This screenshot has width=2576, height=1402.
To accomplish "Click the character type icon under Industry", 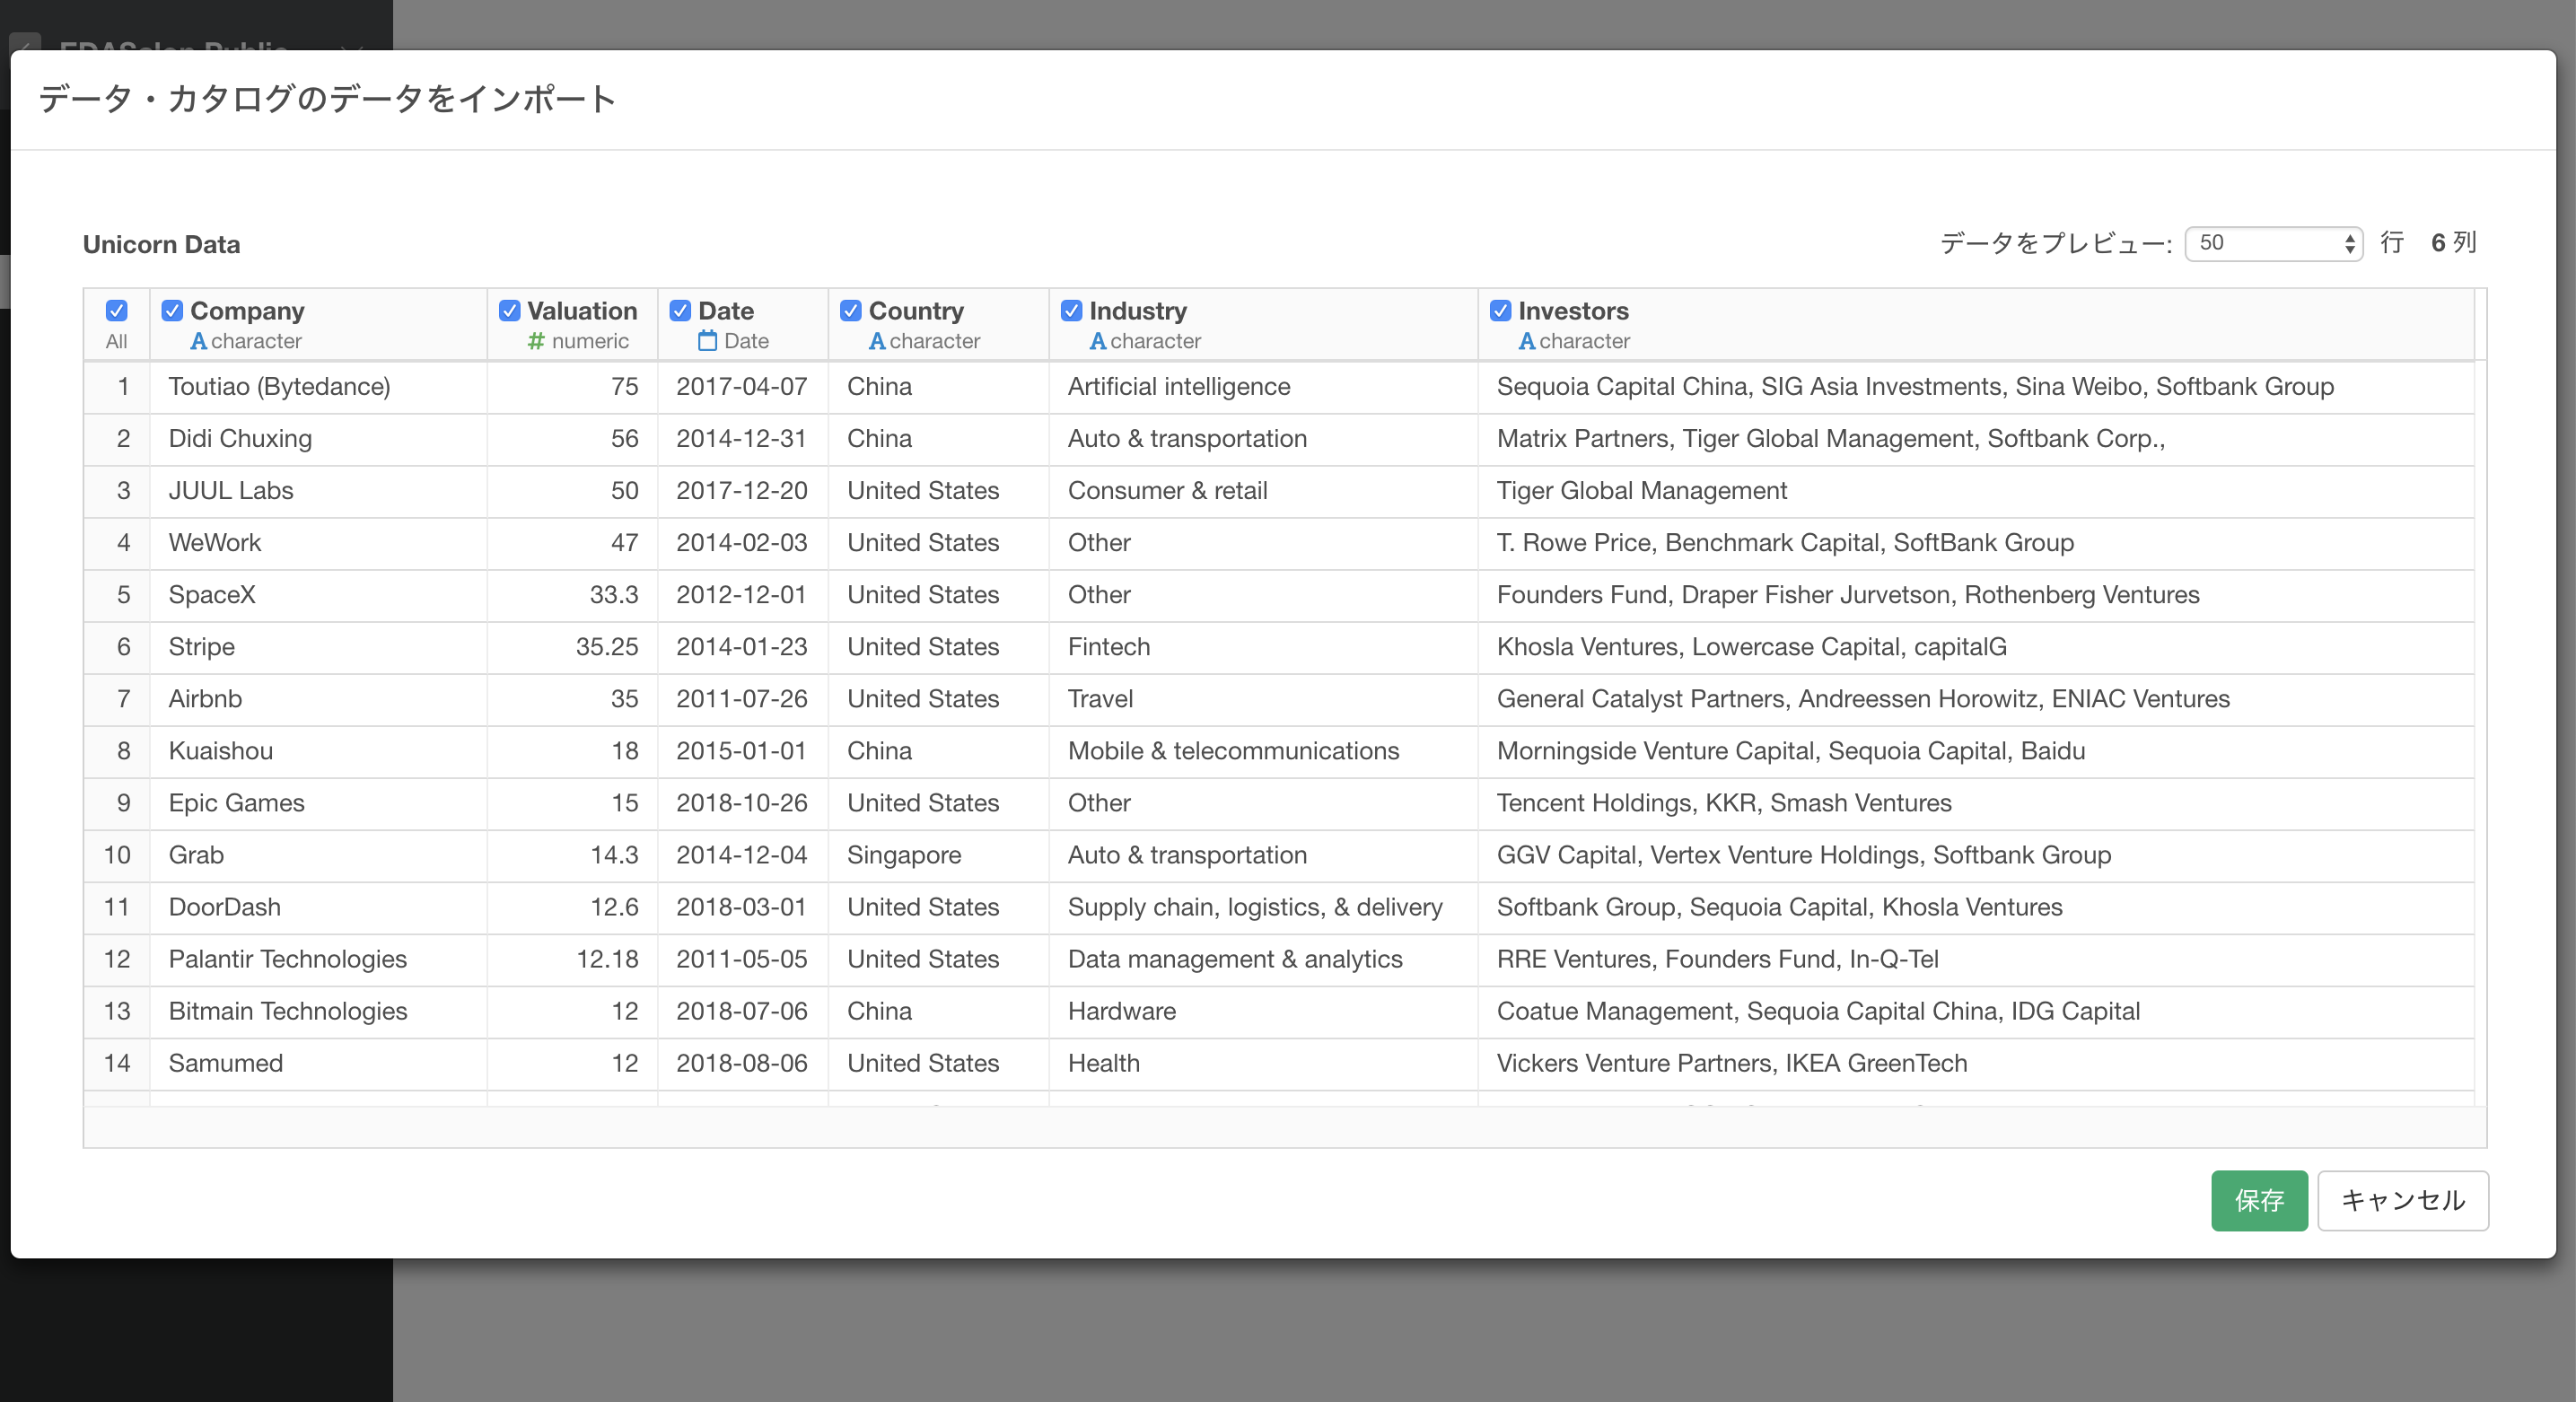I will point(1097,341).
